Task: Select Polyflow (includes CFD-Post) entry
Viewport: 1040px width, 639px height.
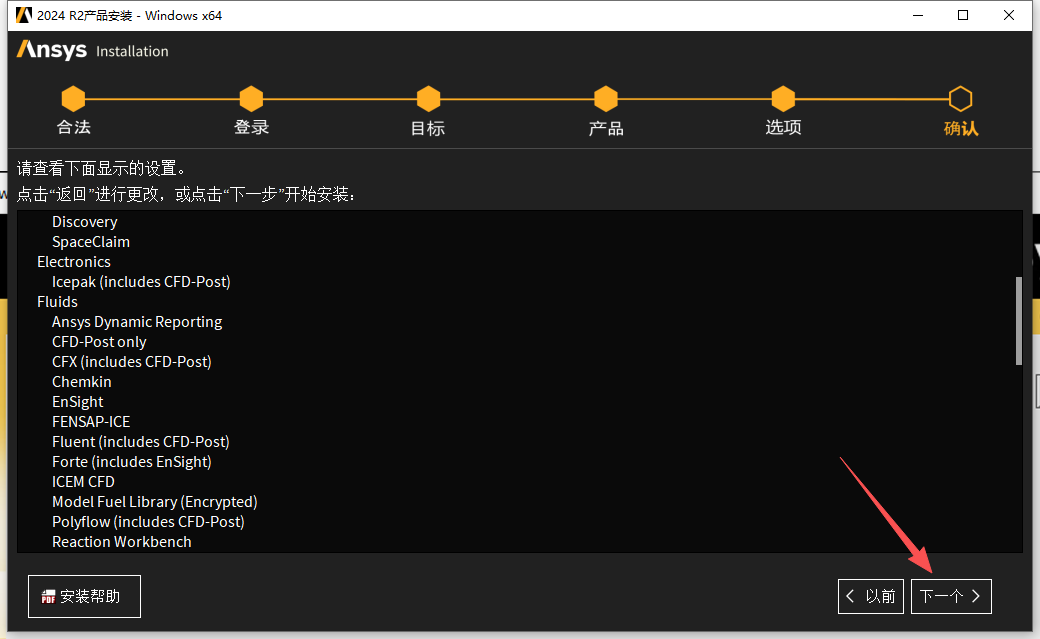Action: click(148, 521)
